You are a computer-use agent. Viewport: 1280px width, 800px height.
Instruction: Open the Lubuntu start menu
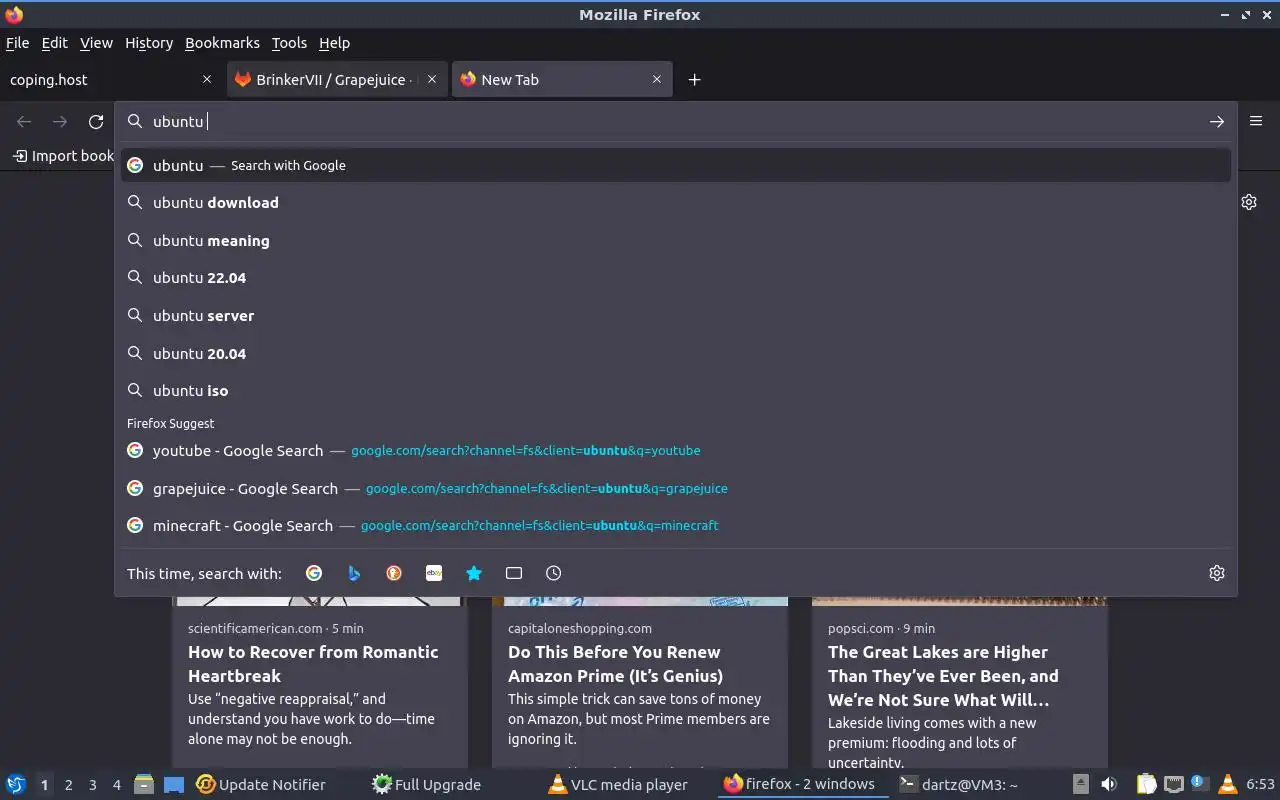pyautogui.click(x=16, y=784)
